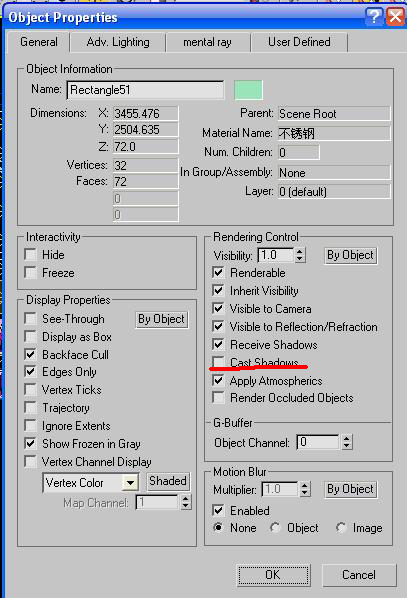The image size is (407, 598).
Task: Increase the Visibility spinner value
Action: pos(300,251)
